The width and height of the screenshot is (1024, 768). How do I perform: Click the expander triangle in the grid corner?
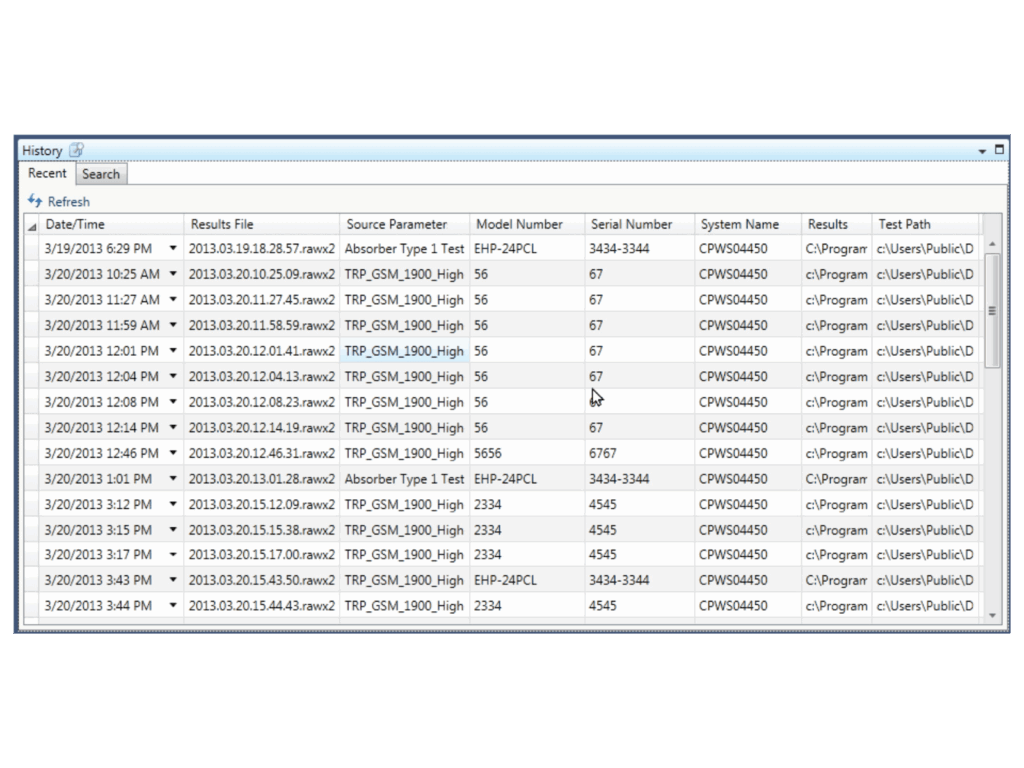(x=32, y=224)
